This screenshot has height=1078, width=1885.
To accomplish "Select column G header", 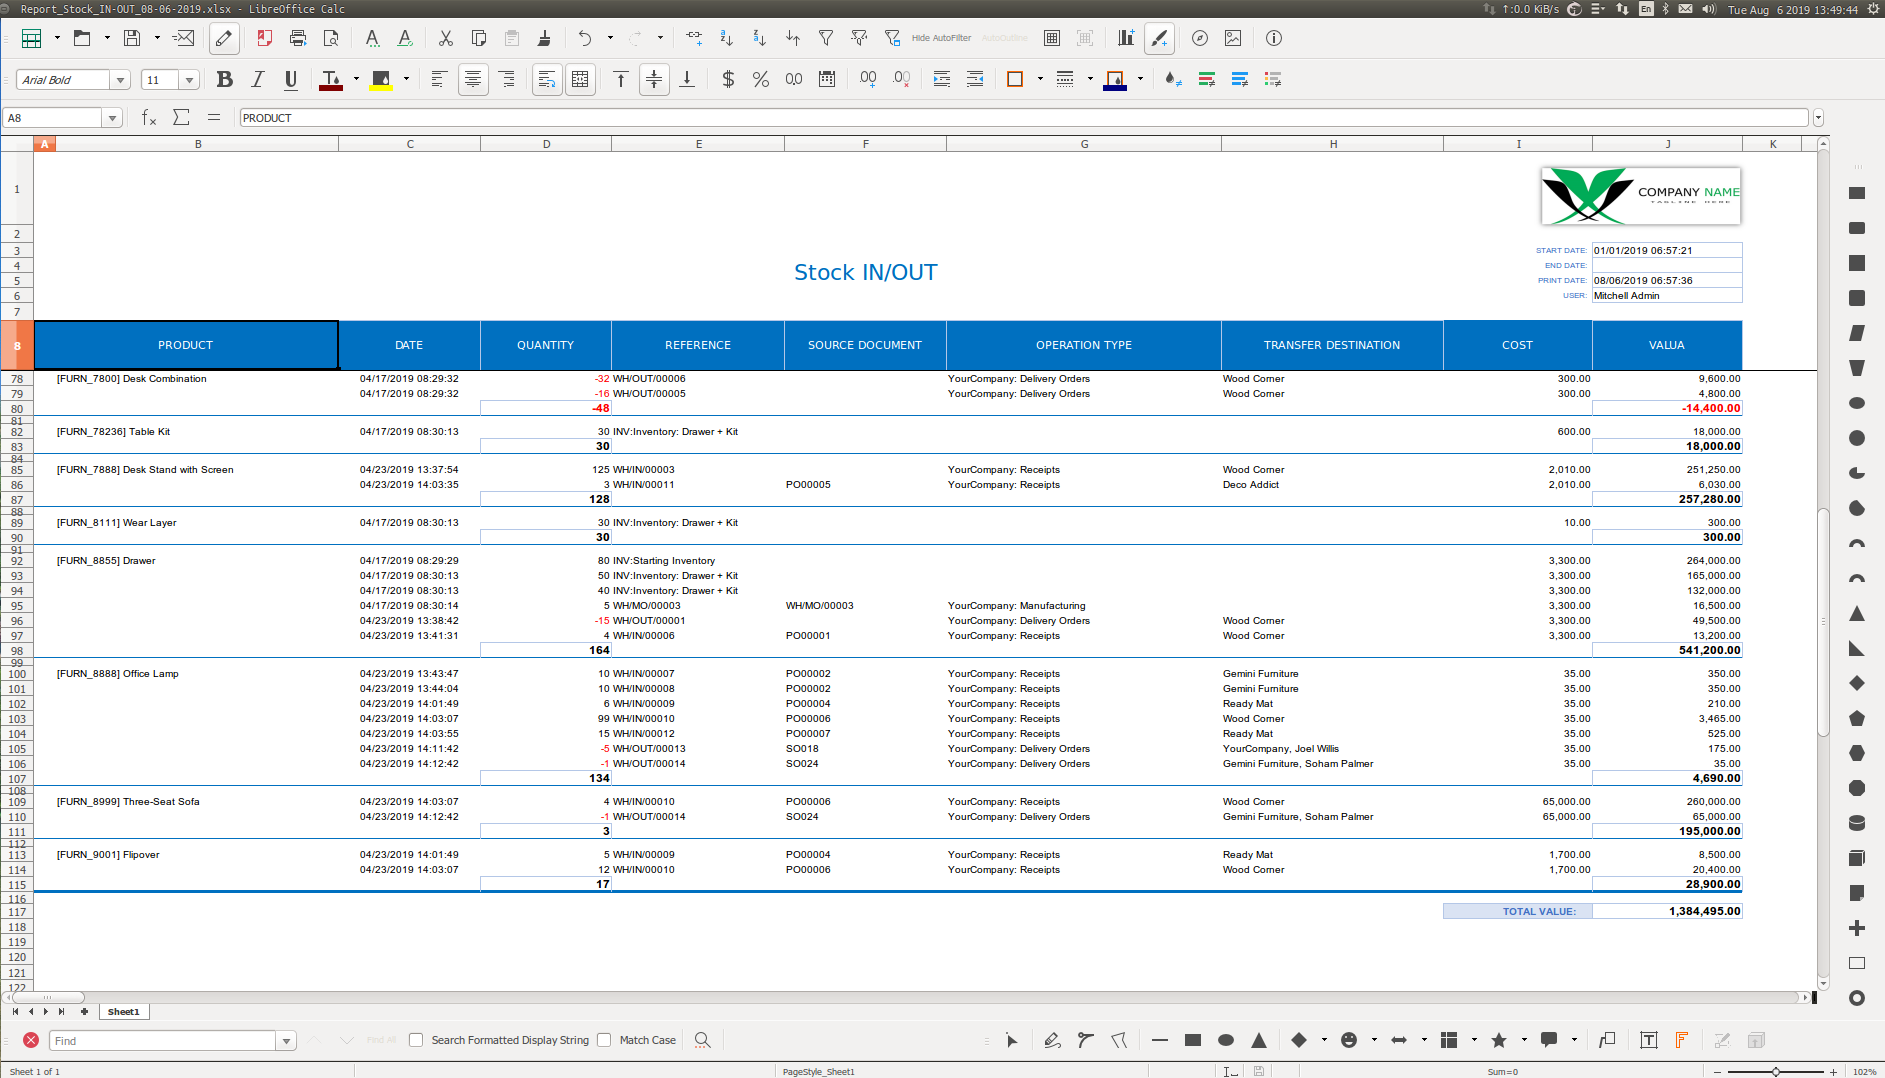I will click(x=1084, y=144).
